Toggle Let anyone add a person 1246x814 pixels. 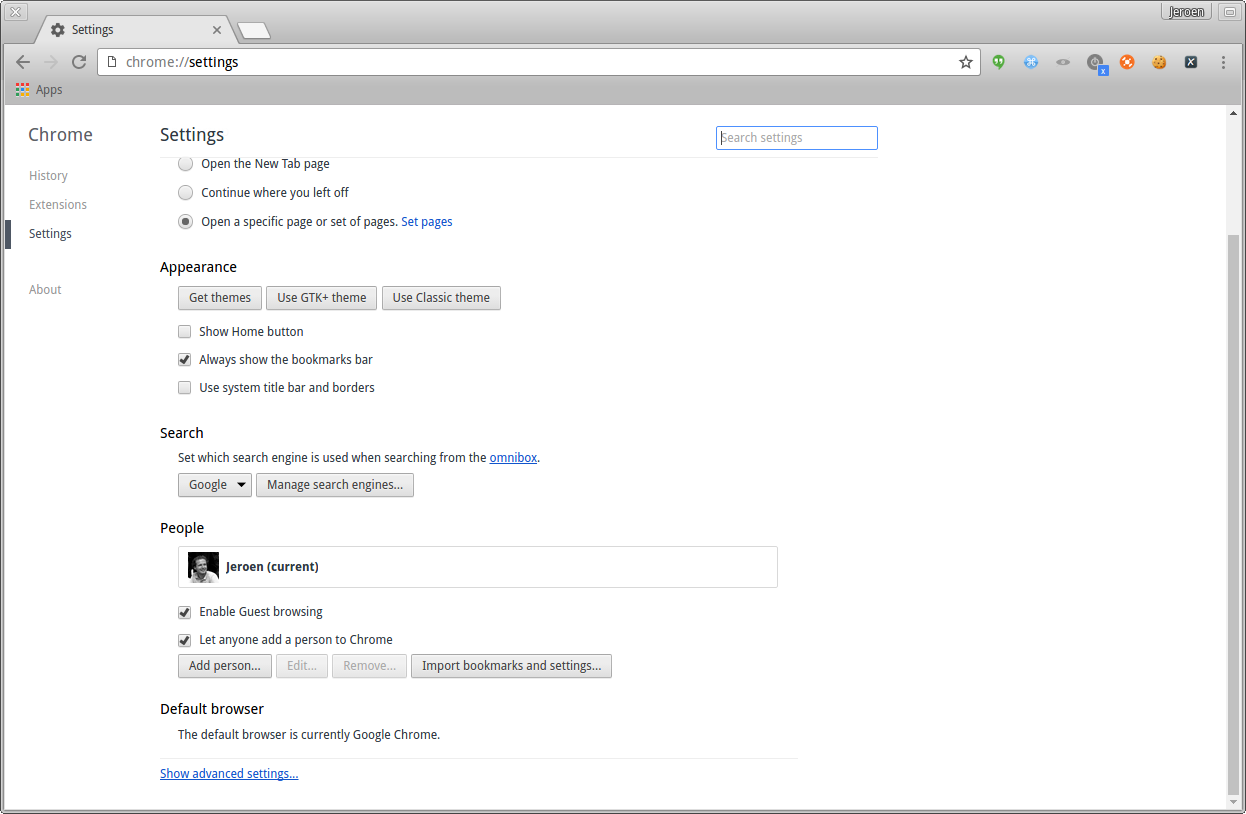point(184,640)
